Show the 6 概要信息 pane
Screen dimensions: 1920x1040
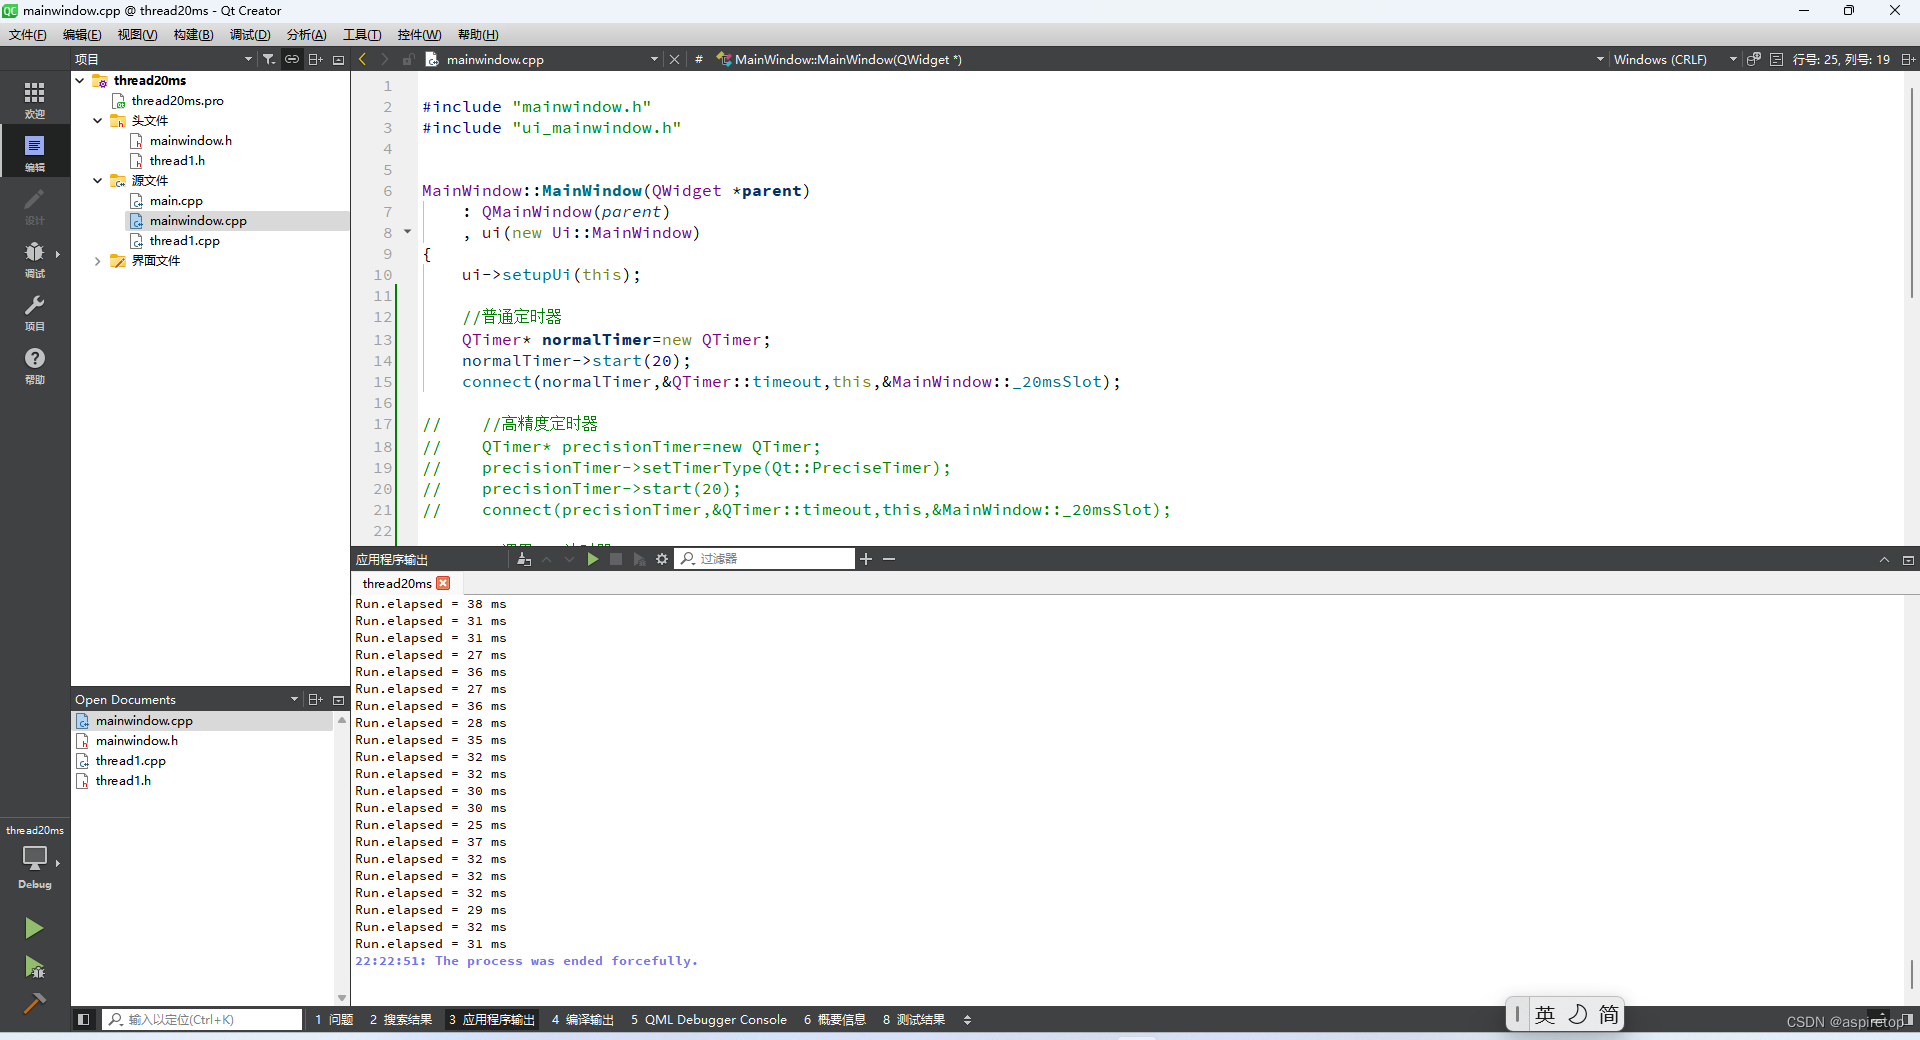(x=834, y=1019)
